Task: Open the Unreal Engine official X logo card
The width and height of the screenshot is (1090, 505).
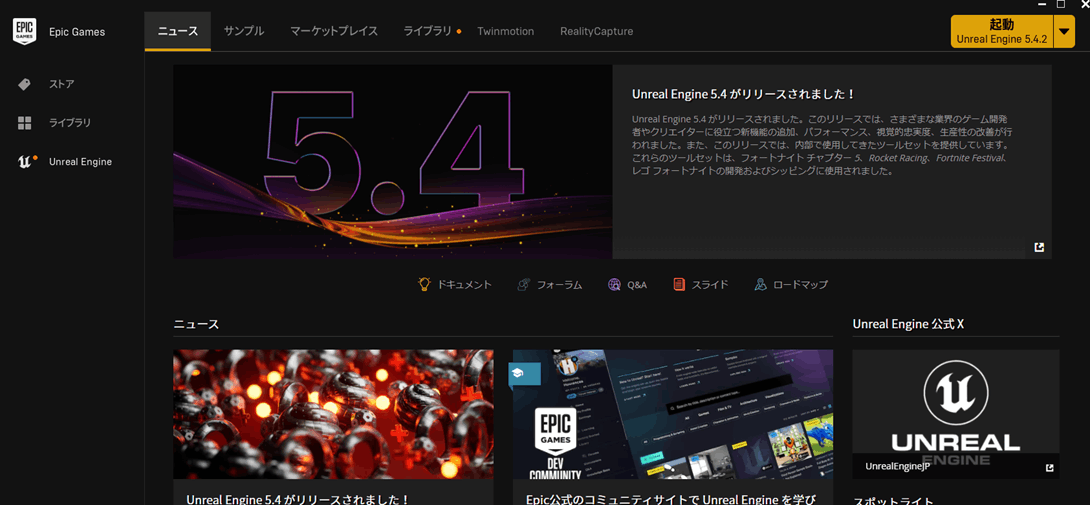Action: tap(956, 414)
